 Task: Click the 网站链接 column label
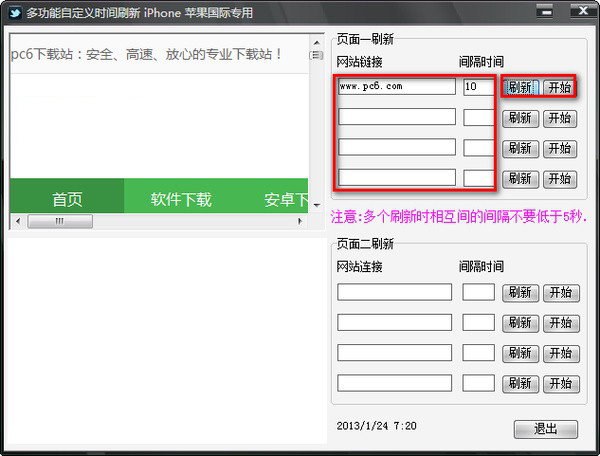point(359,62)
